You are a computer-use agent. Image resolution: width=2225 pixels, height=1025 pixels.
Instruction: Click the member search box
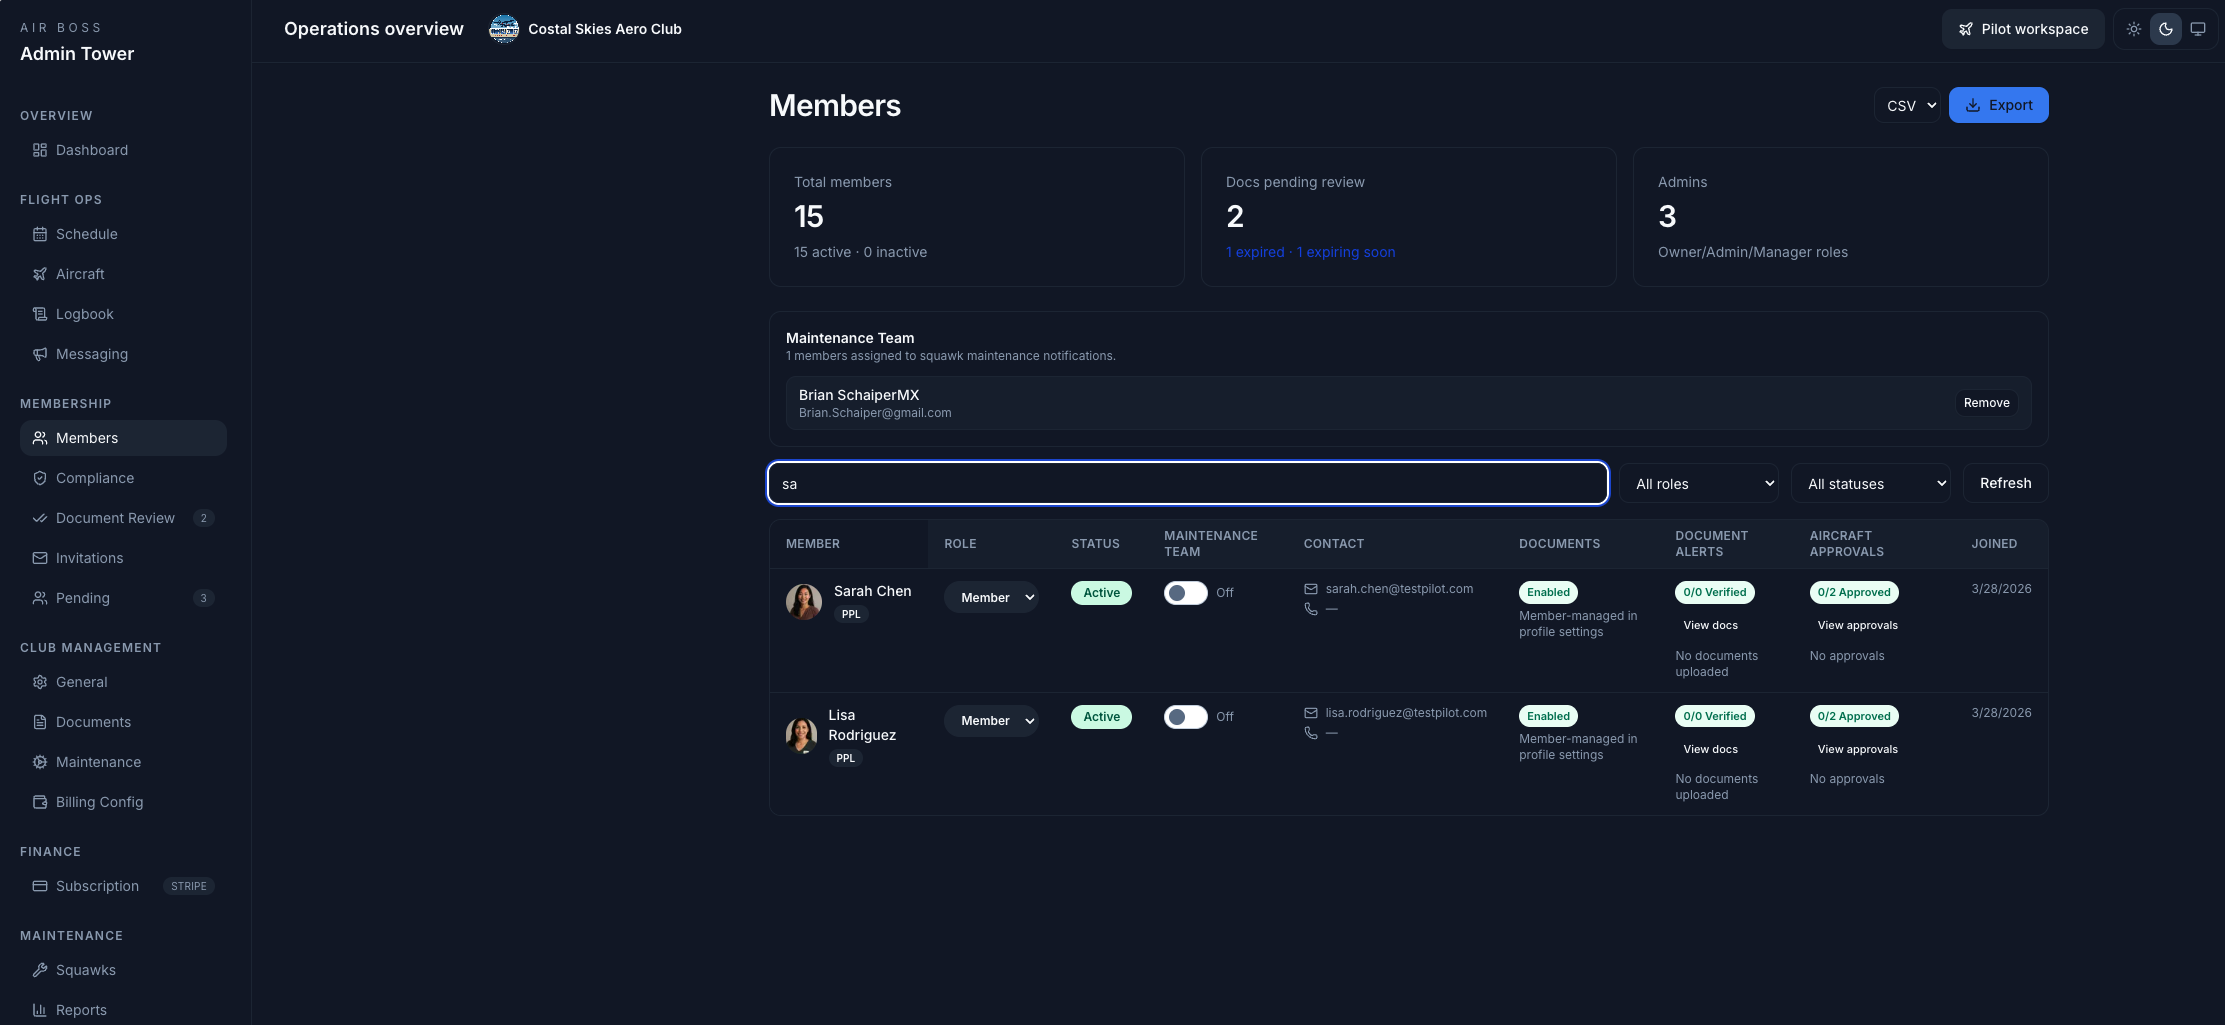(x=1187, y=483)
